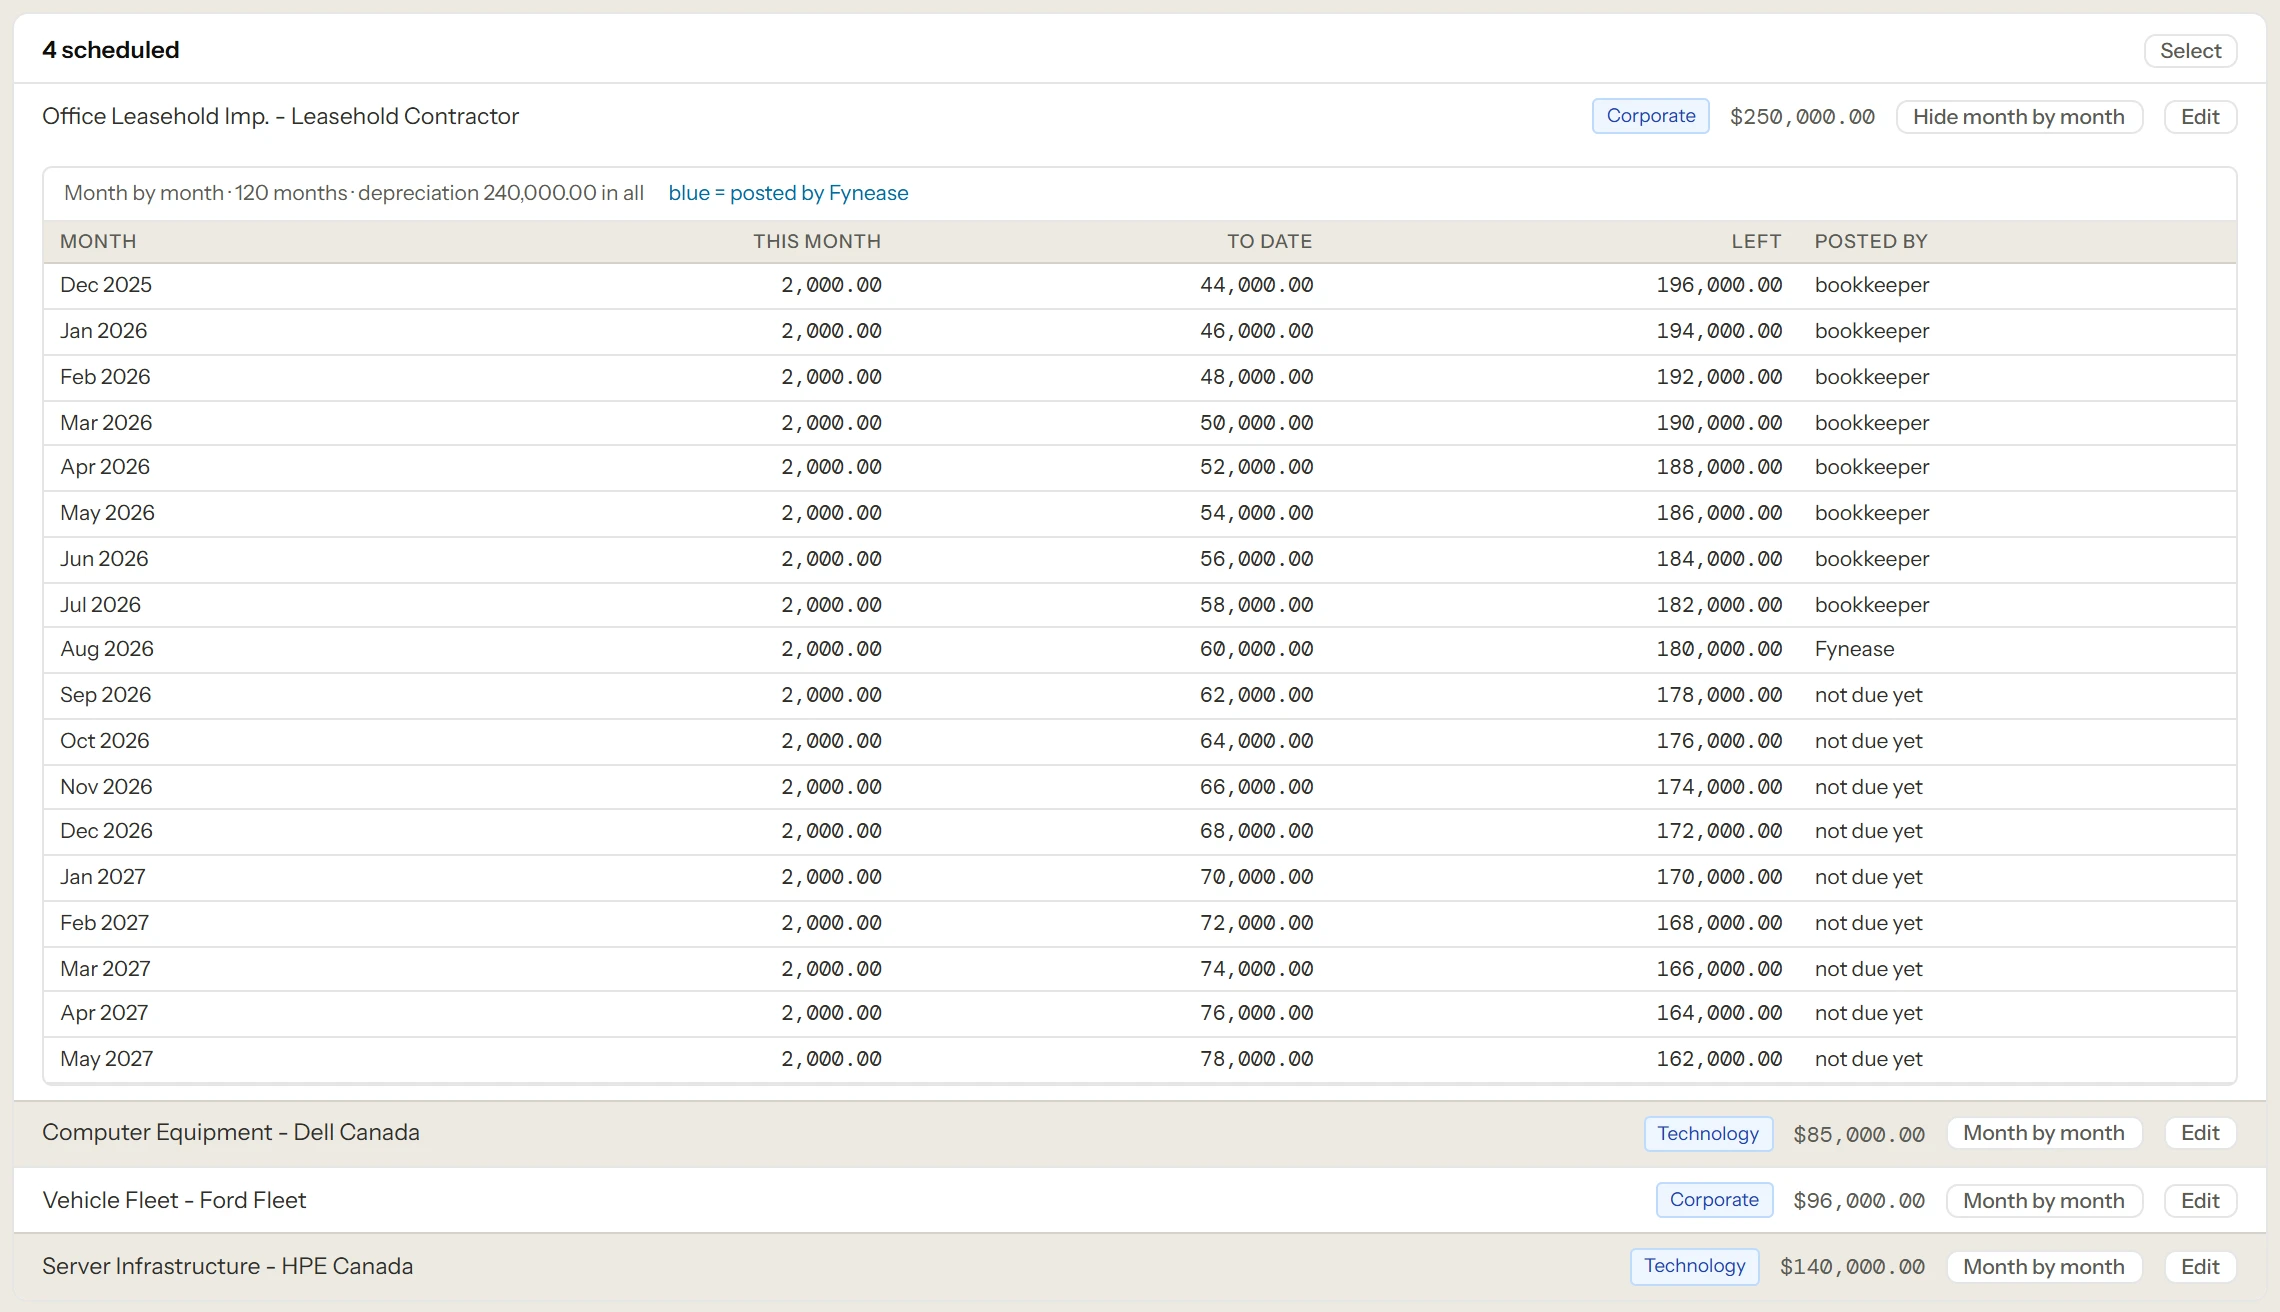Click bookkeeper in the Jul 2026 row

click(x=1872, y=605)
